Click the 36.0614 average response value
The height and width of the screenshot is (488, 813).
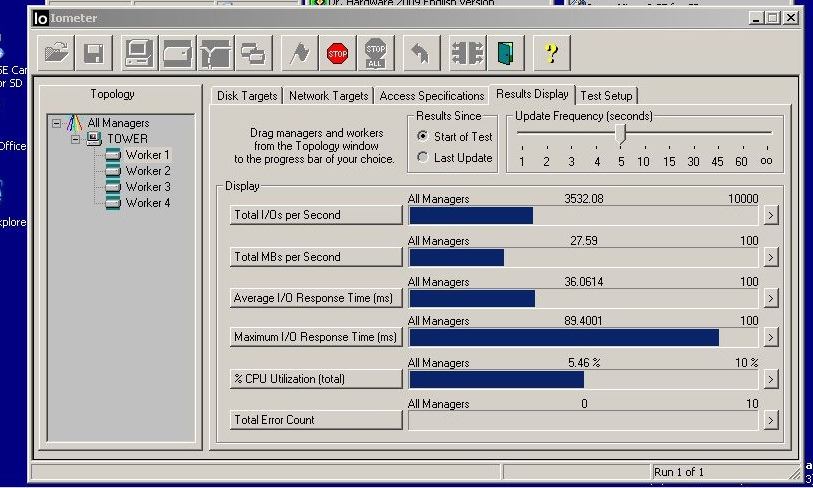(583, 282)
